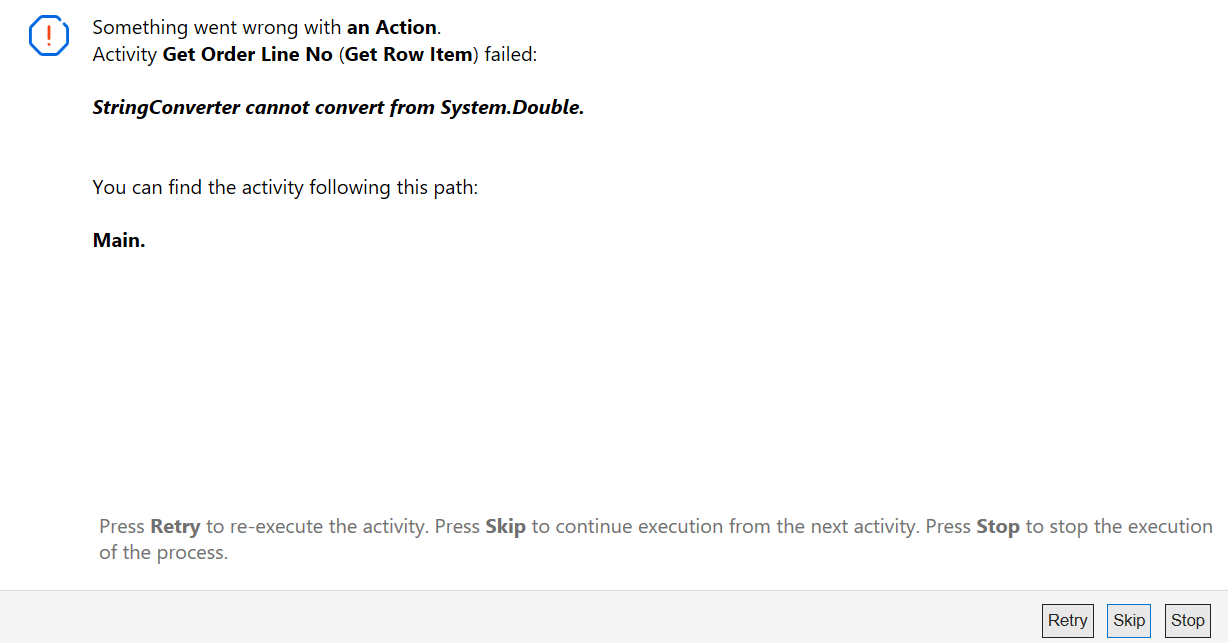The image size is (1228, 643).
Task: Click the 'System.Double' portion of the error
Action: click(x=511, y=106)
